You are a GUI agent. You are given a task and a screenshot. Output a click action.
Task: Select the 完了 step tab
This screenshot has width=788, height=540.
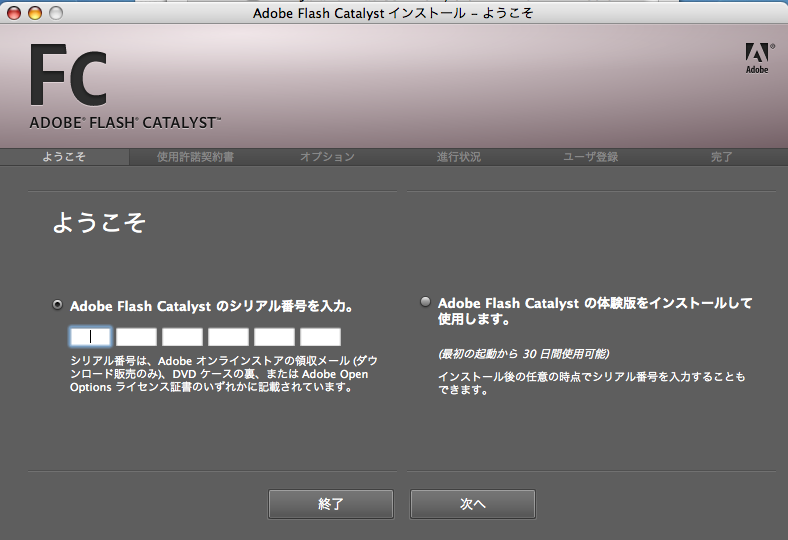tap(722, 157)
